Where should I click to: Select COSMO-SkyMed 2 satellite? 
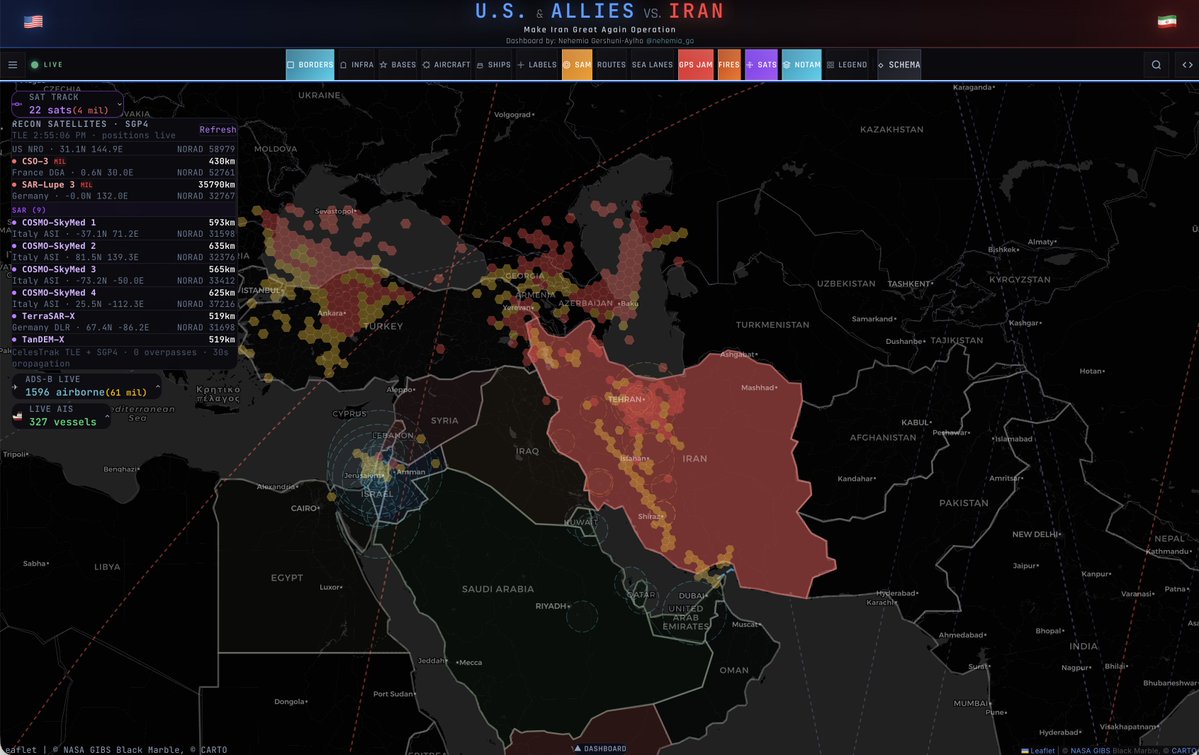coord(123,252)
